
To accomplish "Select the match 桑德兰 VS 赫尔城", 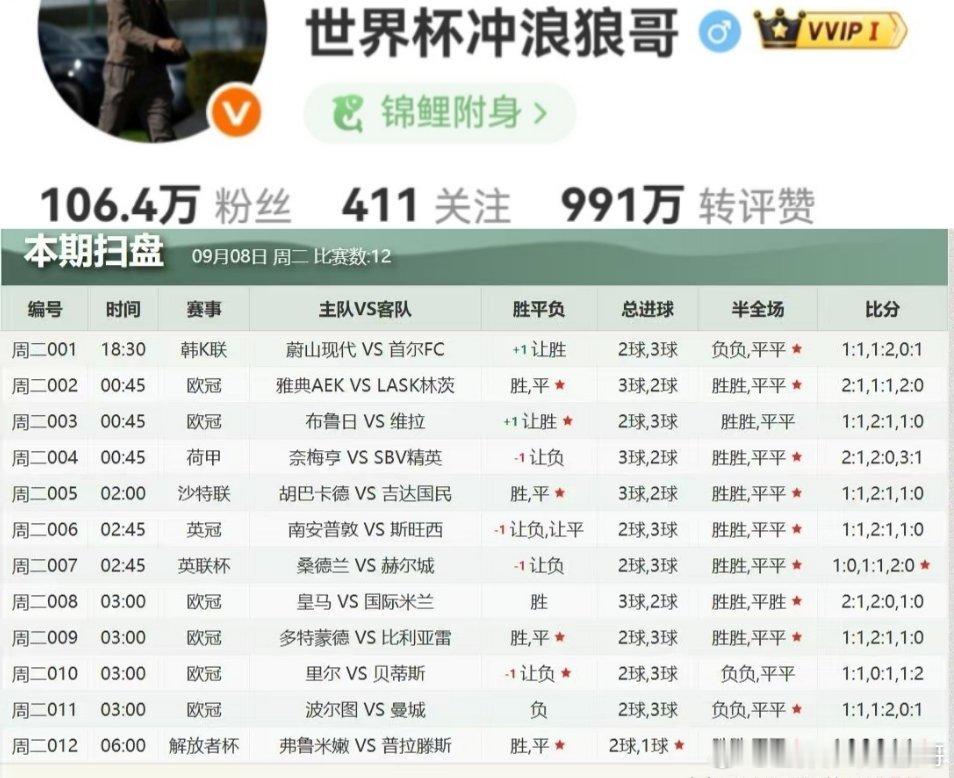I will [365, 566].
